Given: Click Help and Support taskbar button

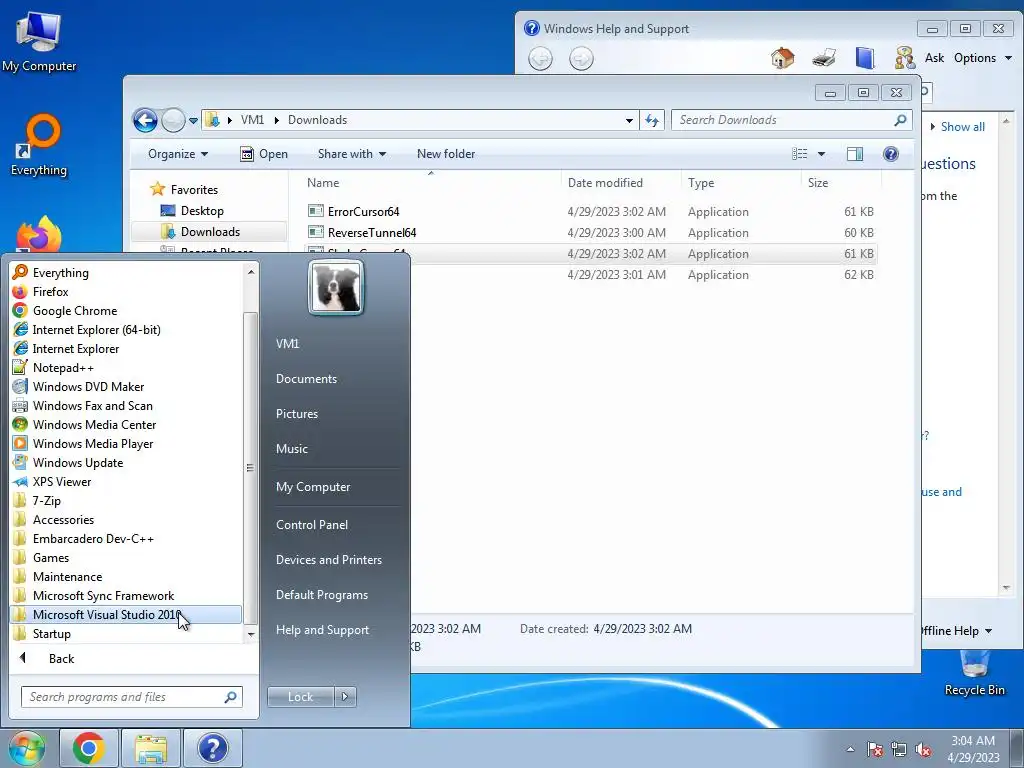Looking at the screenshot, I should [213, 748].
